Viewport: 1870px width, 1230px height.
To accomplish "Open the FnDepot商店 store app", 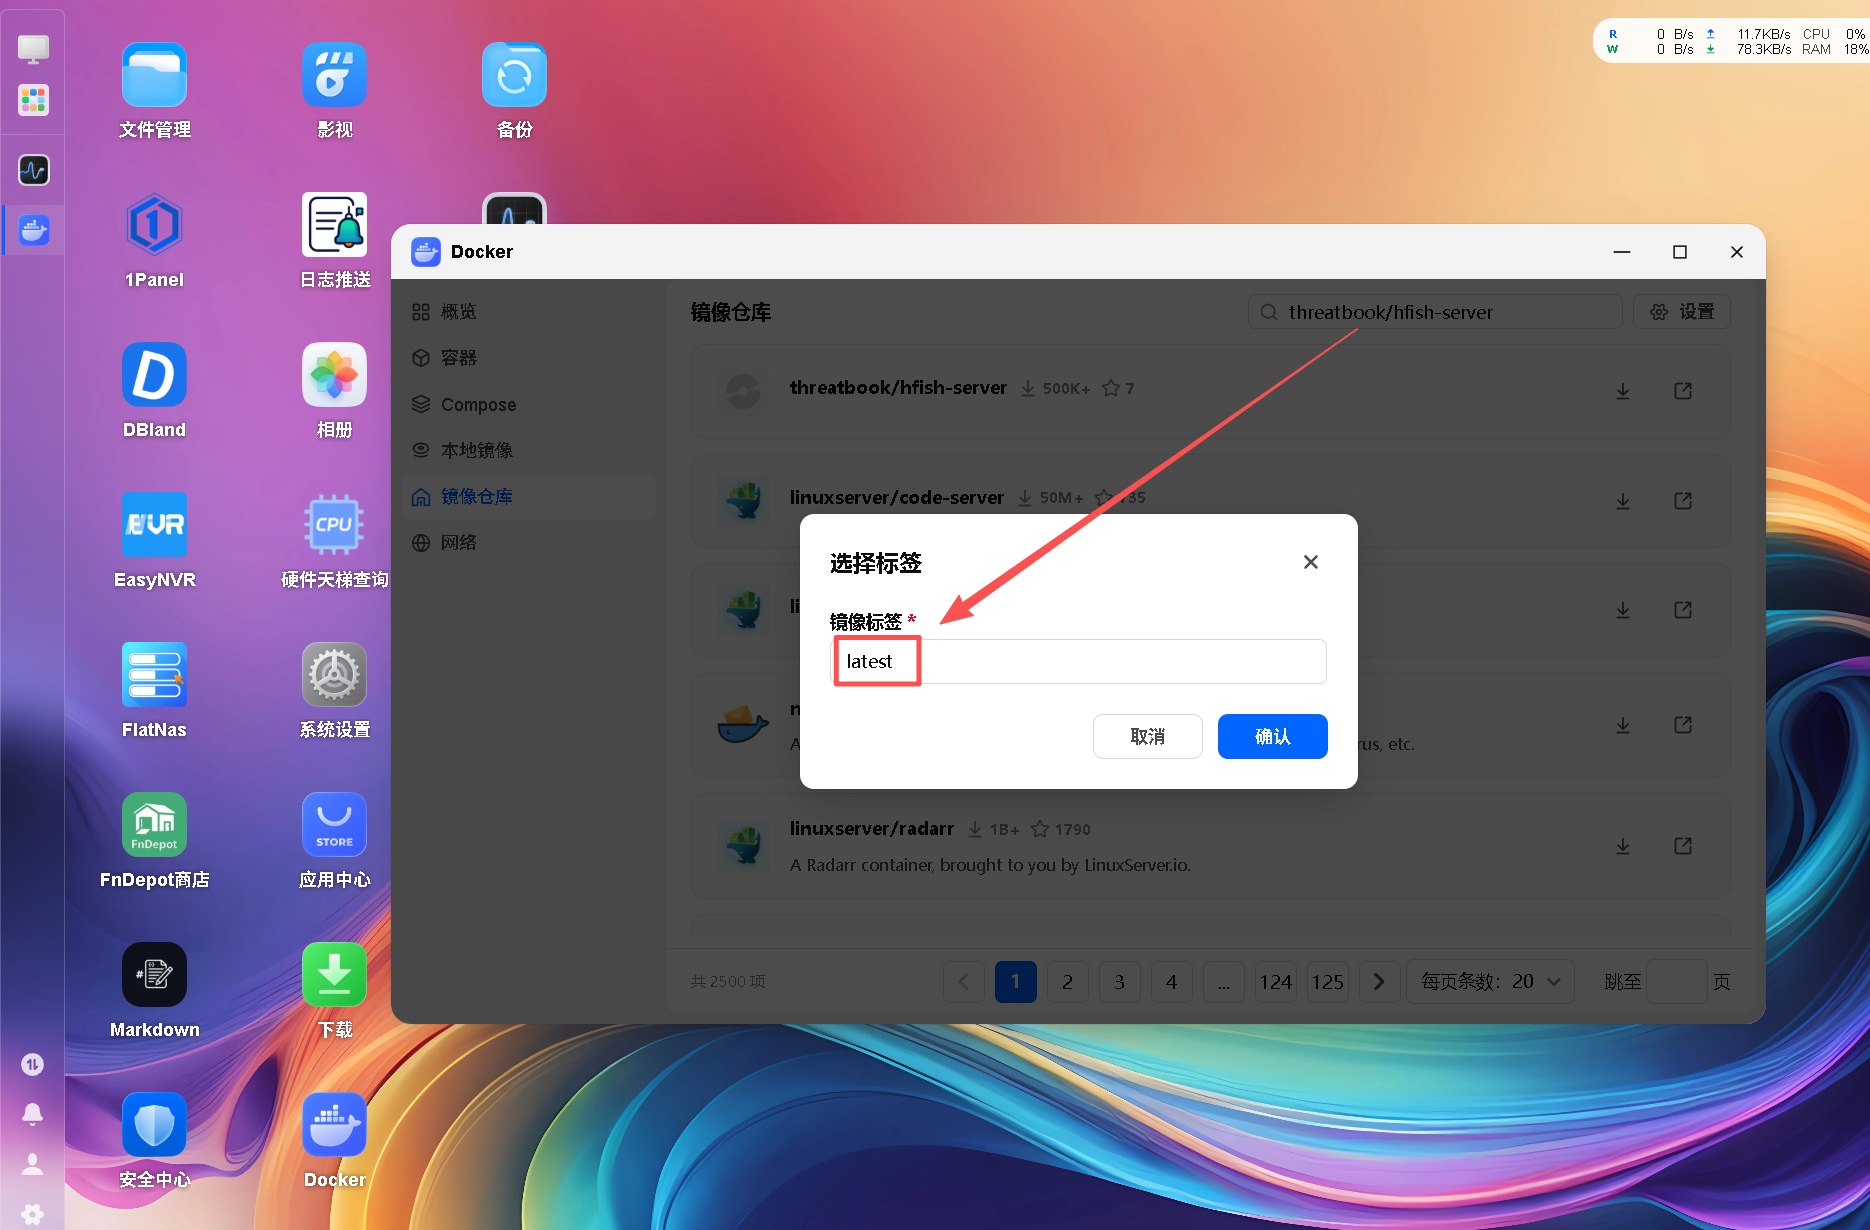I will point(154,825).
